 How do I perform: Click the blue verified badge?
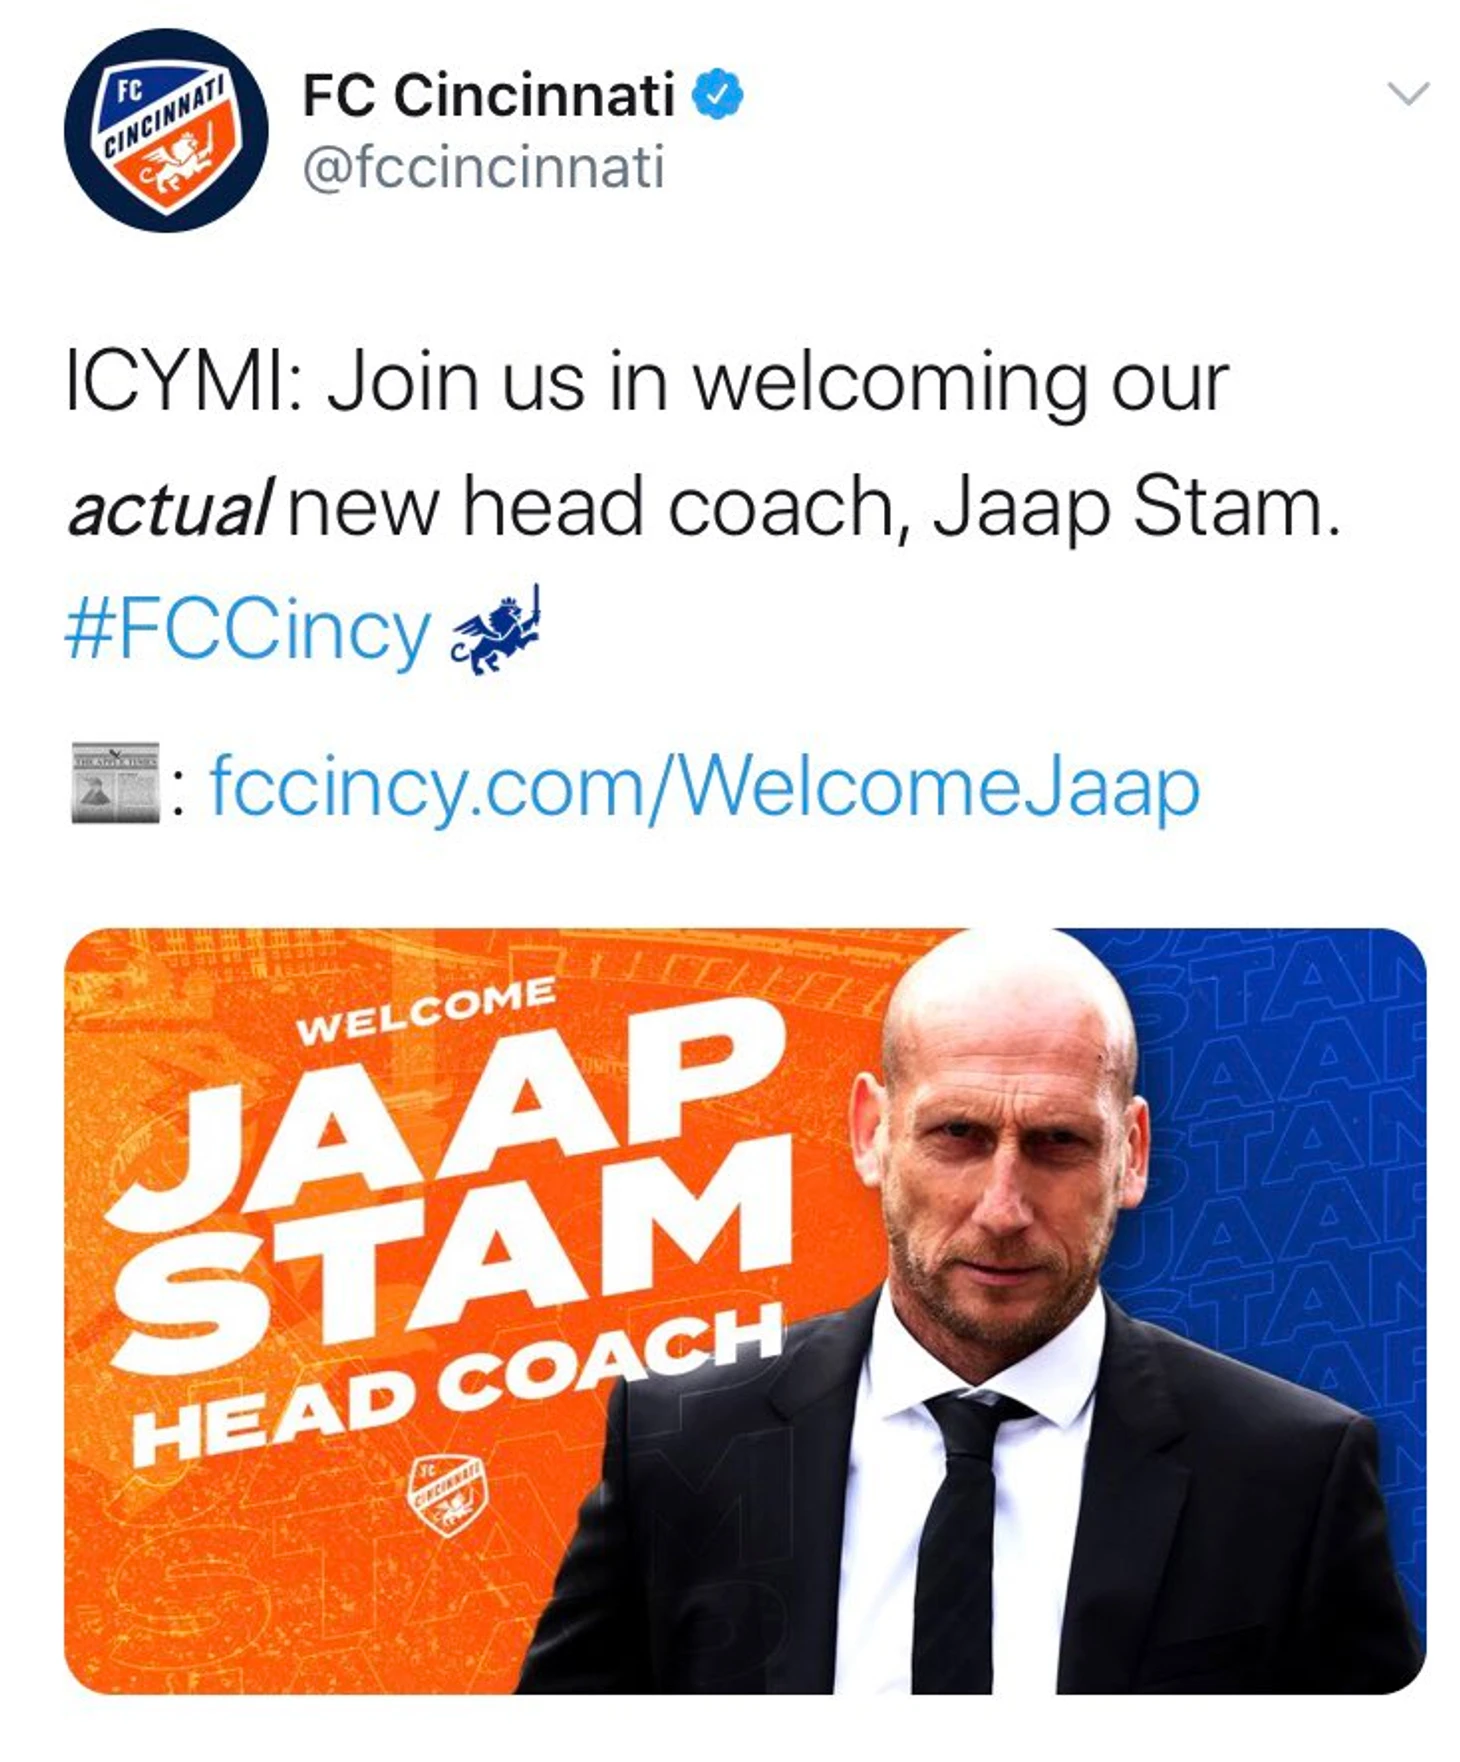(718, 95)
